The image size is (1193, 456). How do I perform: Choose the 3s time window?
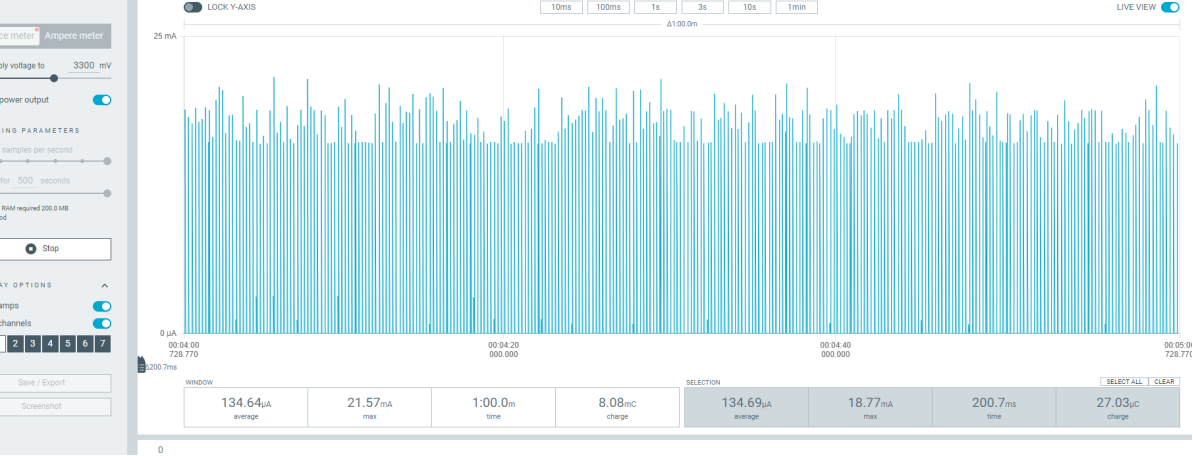(702, 8)
